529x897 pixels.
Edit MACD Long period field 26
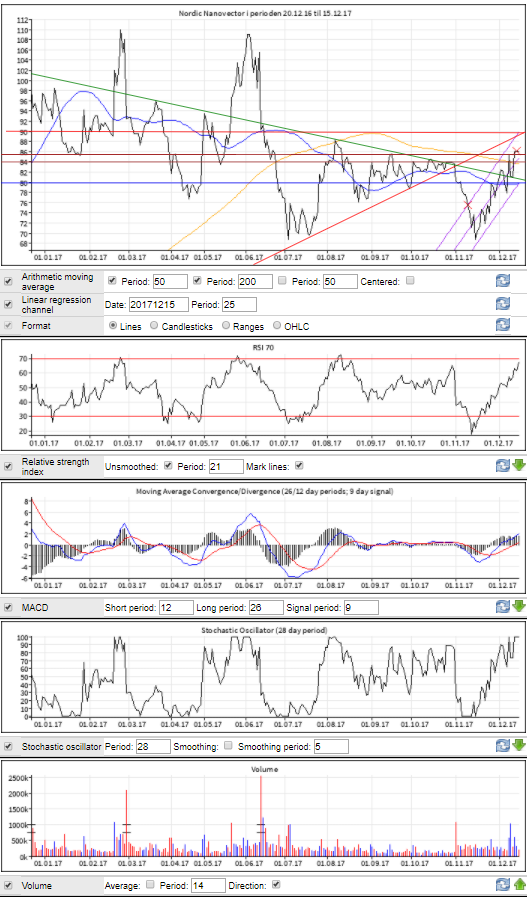click(266, 608)
